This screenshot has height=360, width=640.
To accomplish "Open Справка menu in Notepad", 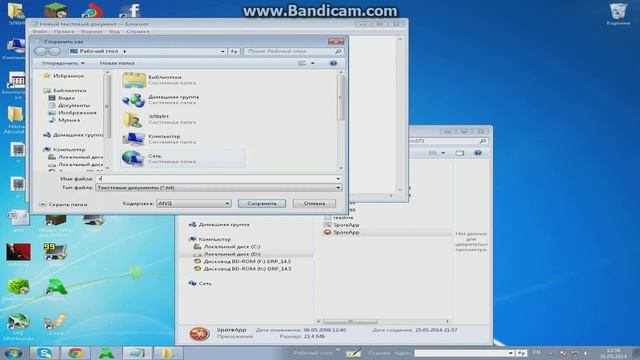I will tap(138, 31).
